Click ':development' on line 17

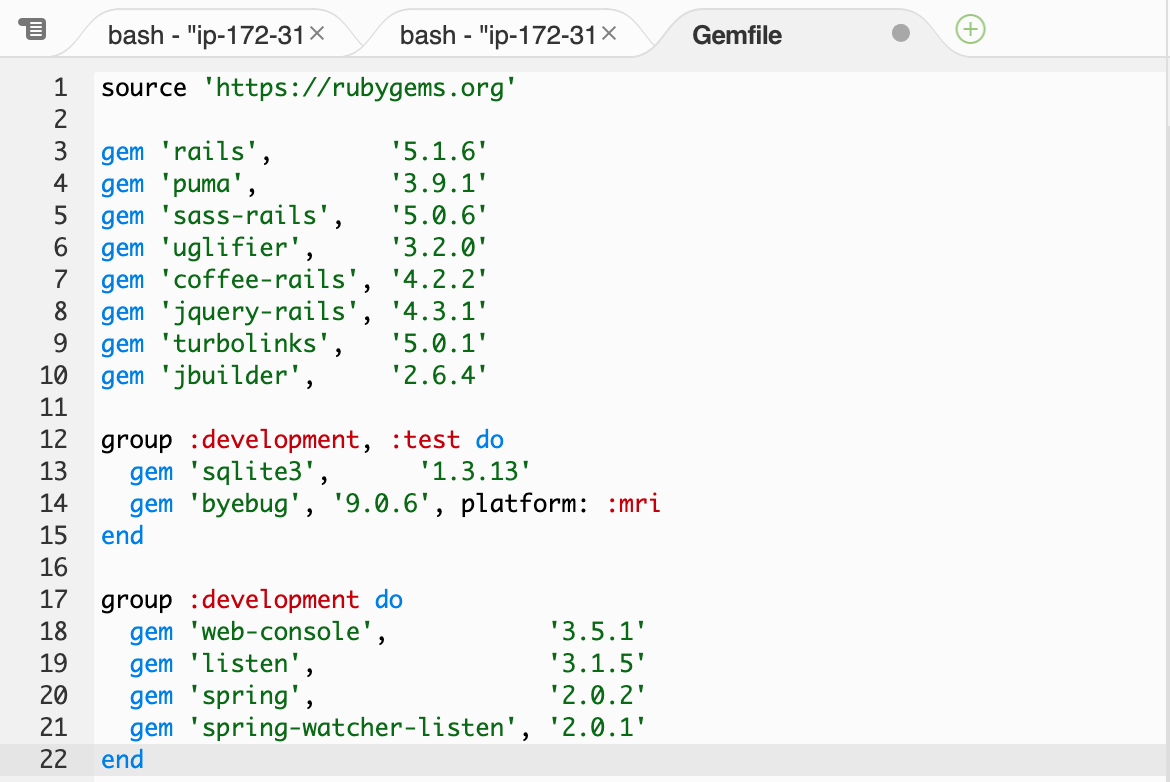(274, 601)
